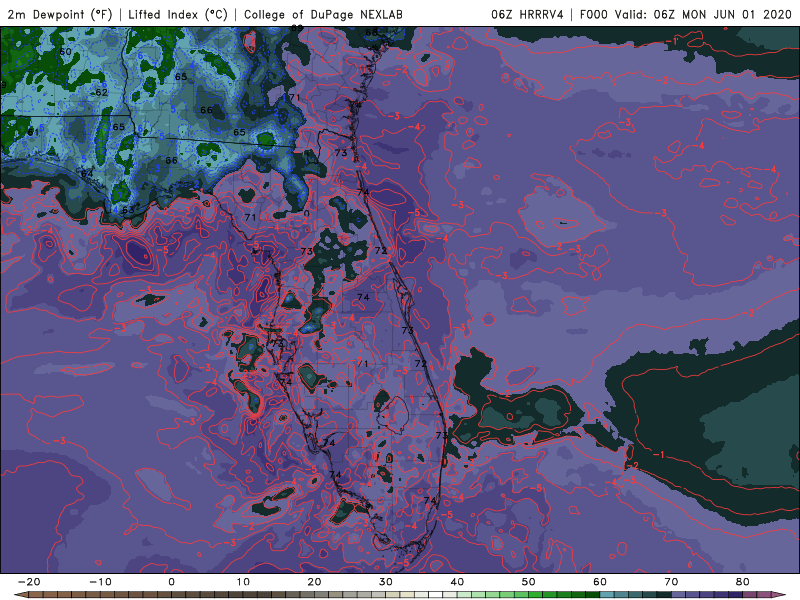Click the '61' dewpoint value on the map
The height and width of the screenshot is (600, 800).
33,132
